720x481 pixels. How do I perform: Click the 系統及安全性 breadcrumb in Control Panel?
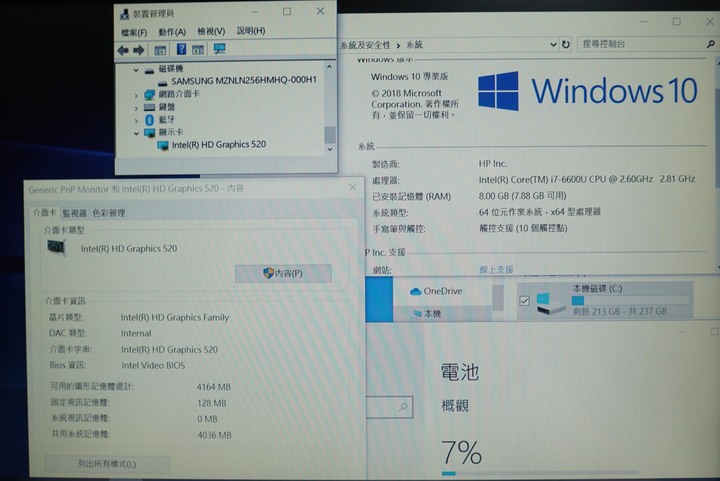click(366, 45)
